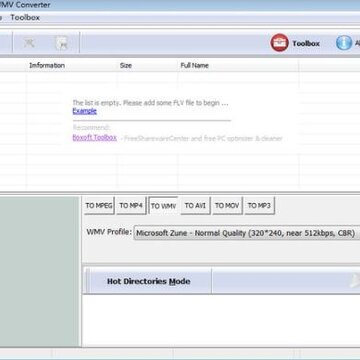The width and height of the screenshot is (360, 360).
Task: Switch to the TO MPEG tab
Action: 99,206
